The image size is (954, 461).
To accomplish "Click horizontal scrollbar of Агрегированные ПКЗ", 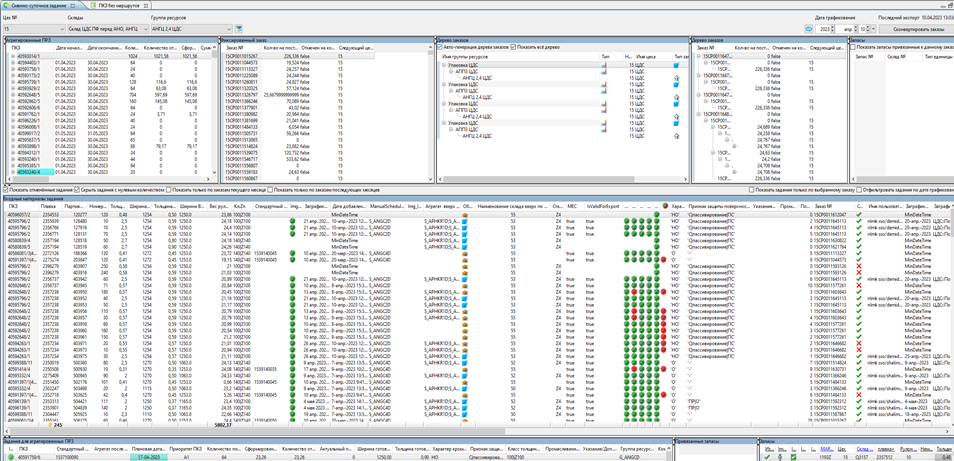I will tap(110, 179).
